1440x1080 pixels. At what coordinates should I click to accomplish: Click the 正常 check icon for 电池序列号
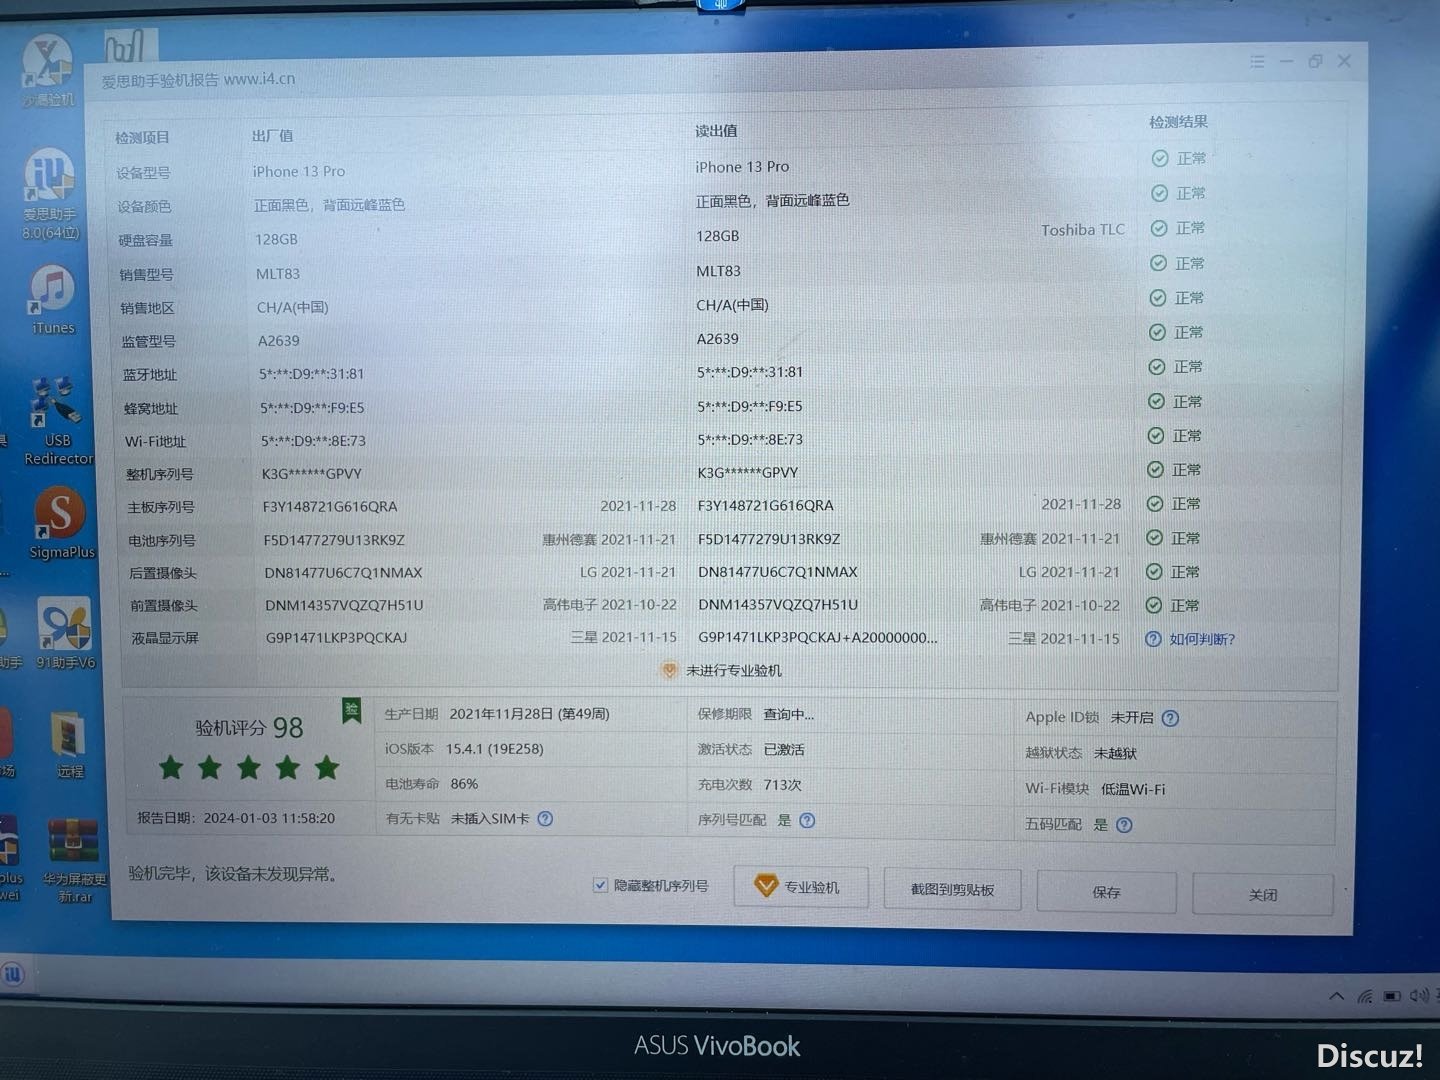click(x=1154, y=538)
